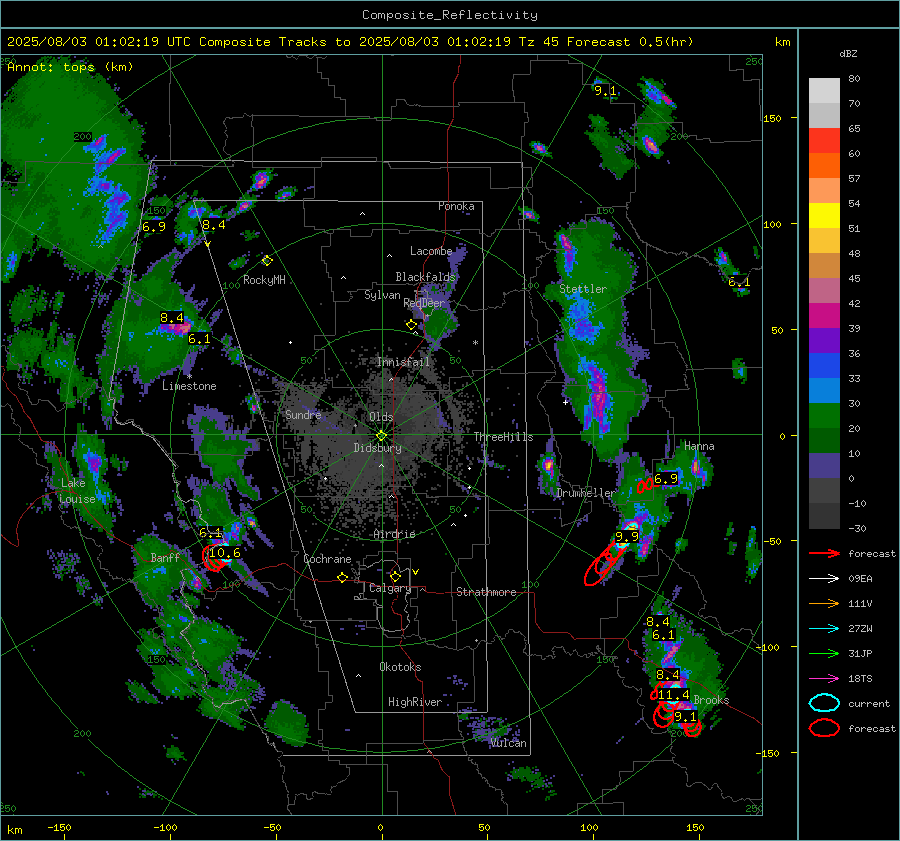Click the RedDeer city label
The image size is (900, 841).
[x=424, y=303]
